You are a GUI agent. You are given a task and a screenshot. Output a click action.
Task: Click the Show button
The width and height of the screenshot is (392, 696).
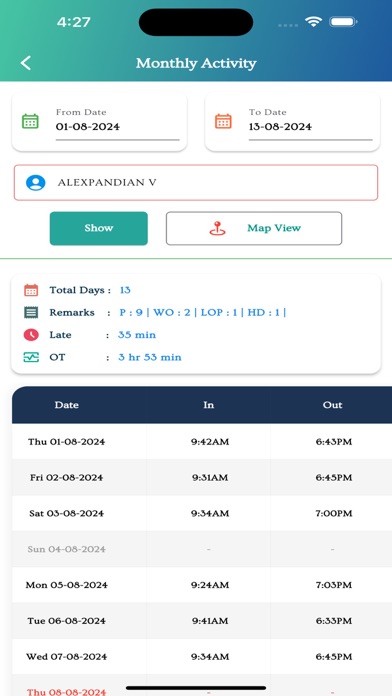[99, 228]
